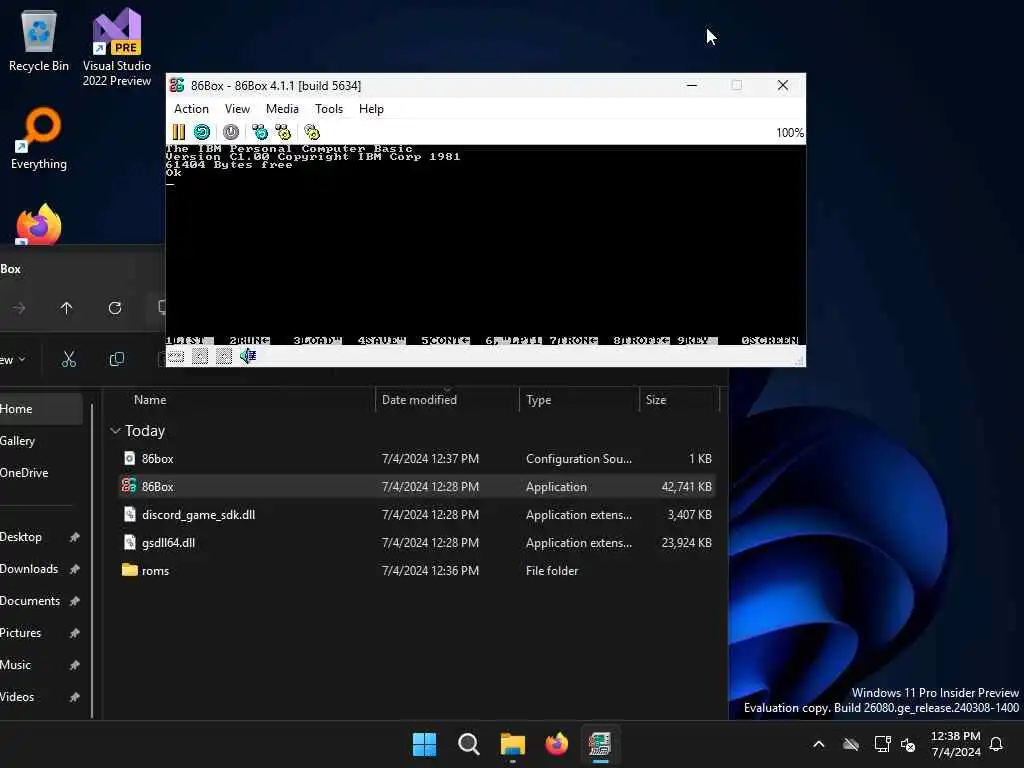
Task: Open the Windows Start menu
Action: point(424,744)
